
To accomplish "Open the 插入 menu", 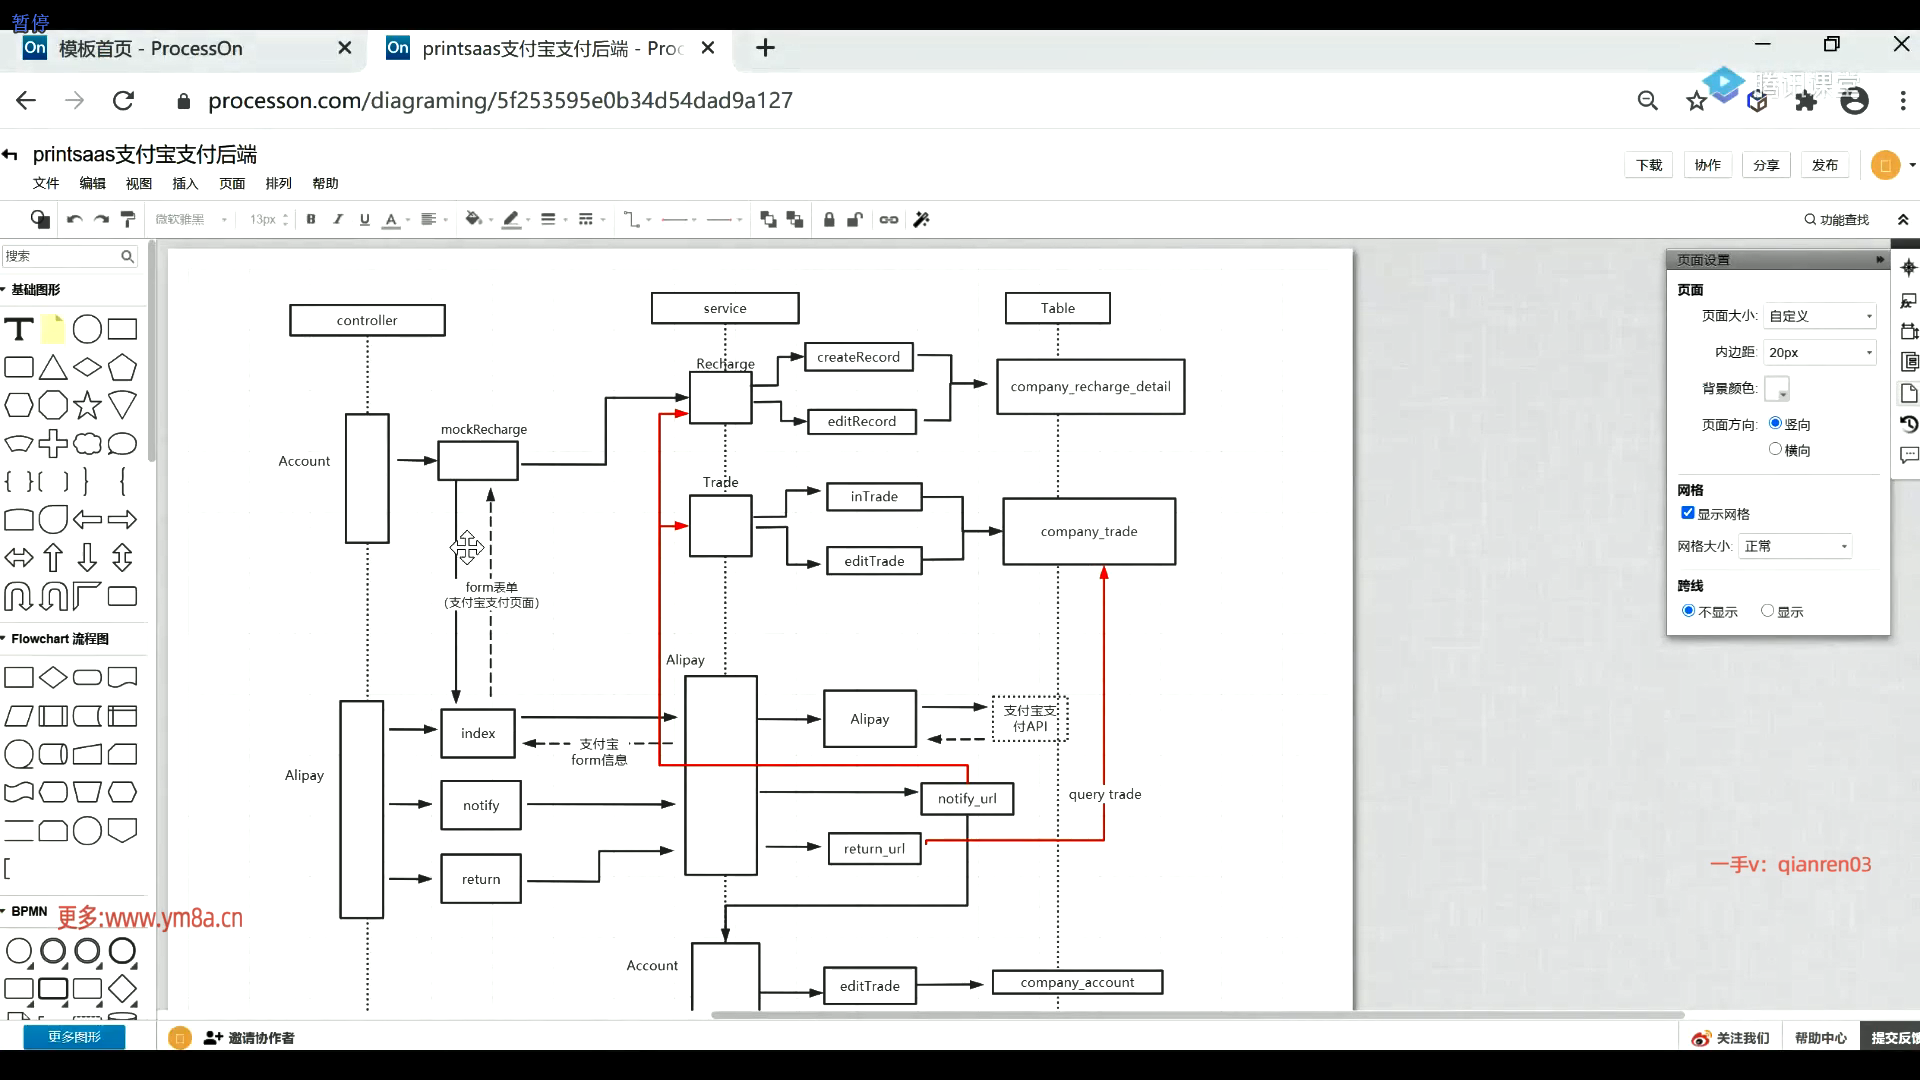I will click(185, 183).
